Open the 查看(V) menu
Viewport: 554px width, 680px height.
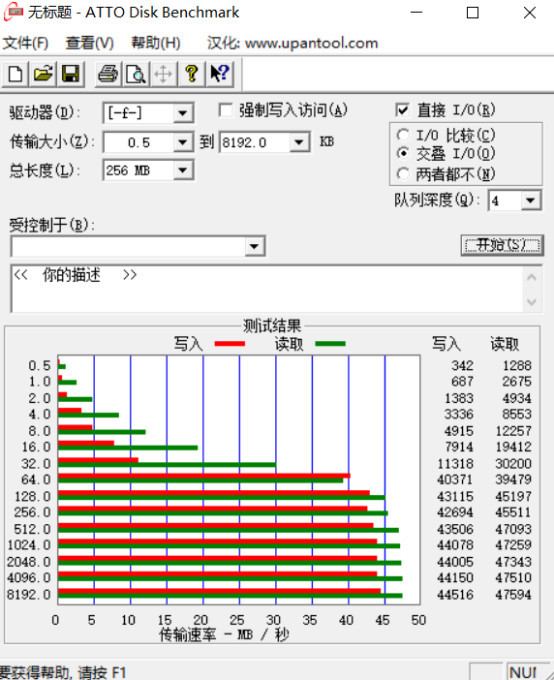coord(89,43)
